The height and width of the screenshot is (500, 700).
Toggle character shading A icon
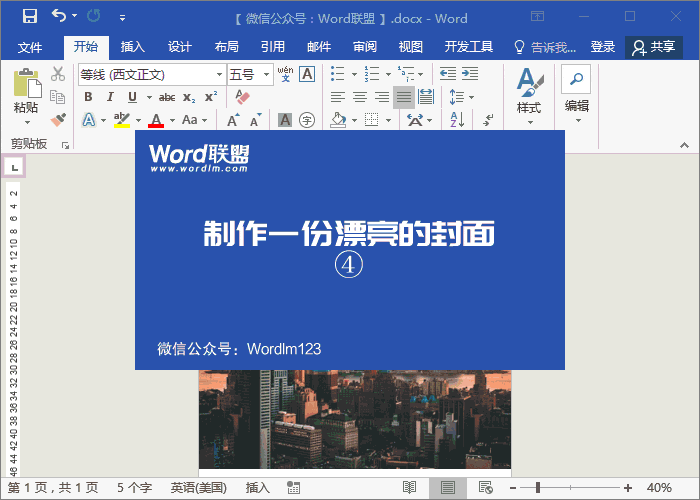pos(285,120)
